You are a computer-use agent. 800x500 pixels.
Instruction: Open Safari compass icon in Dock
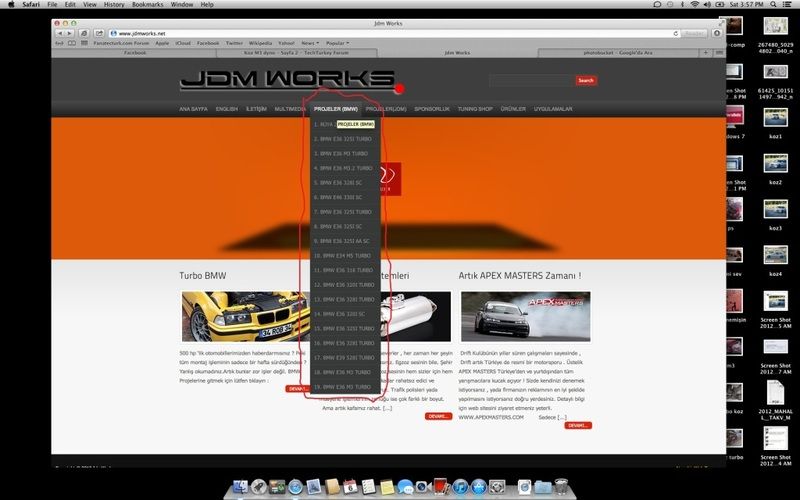295,487
